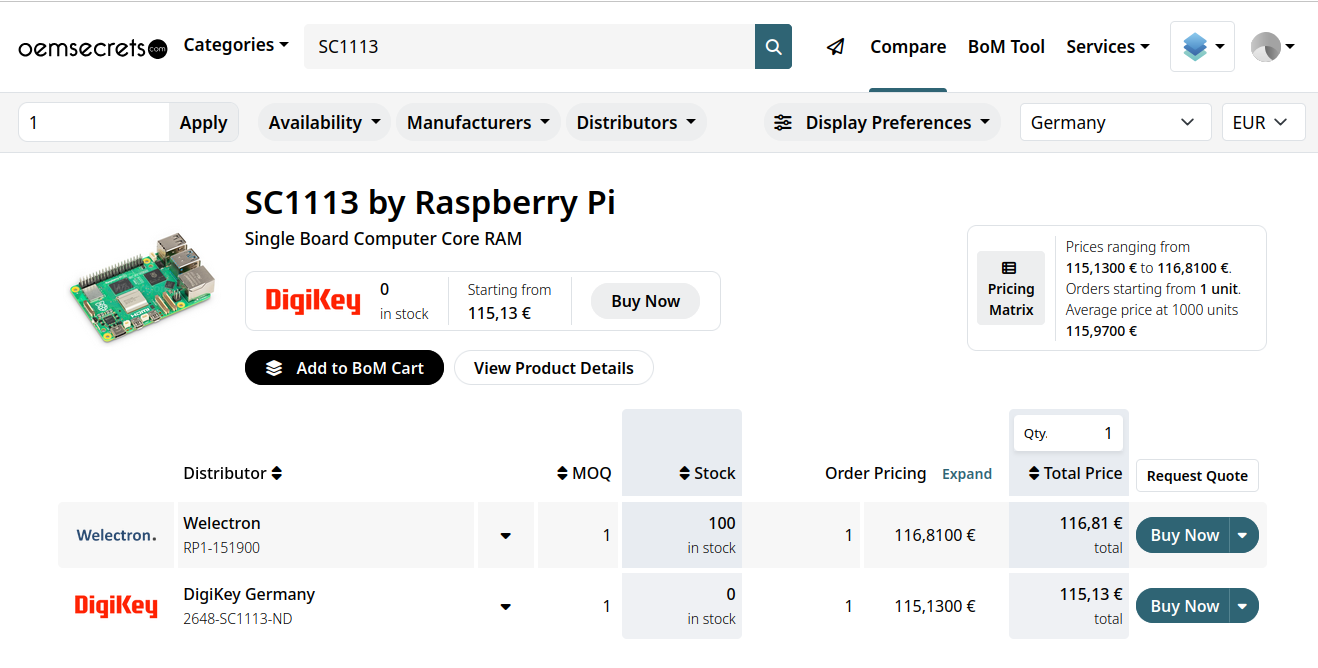Expand the Welectron row details arrow
Screen dimensions: 1318x668
pos(506,536)
